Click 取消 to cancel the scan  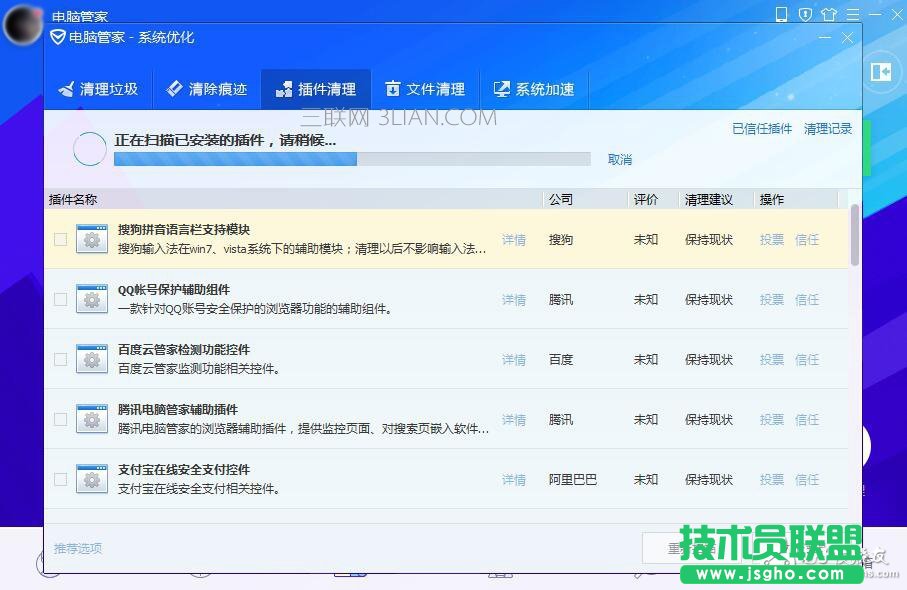click(620, 160)
